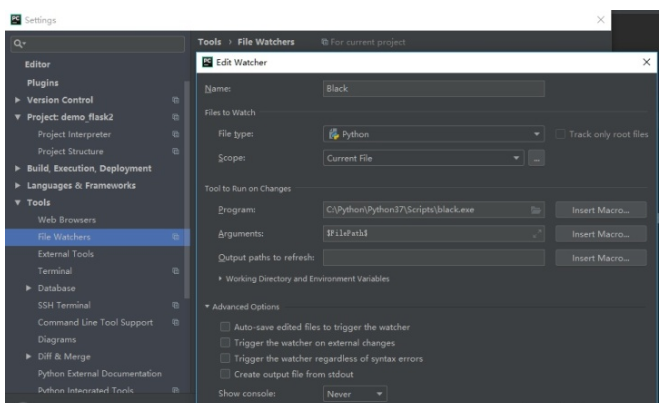Click the expand icon in Arguments field
This screenshot has height=403, width=666.
(537, 234)
